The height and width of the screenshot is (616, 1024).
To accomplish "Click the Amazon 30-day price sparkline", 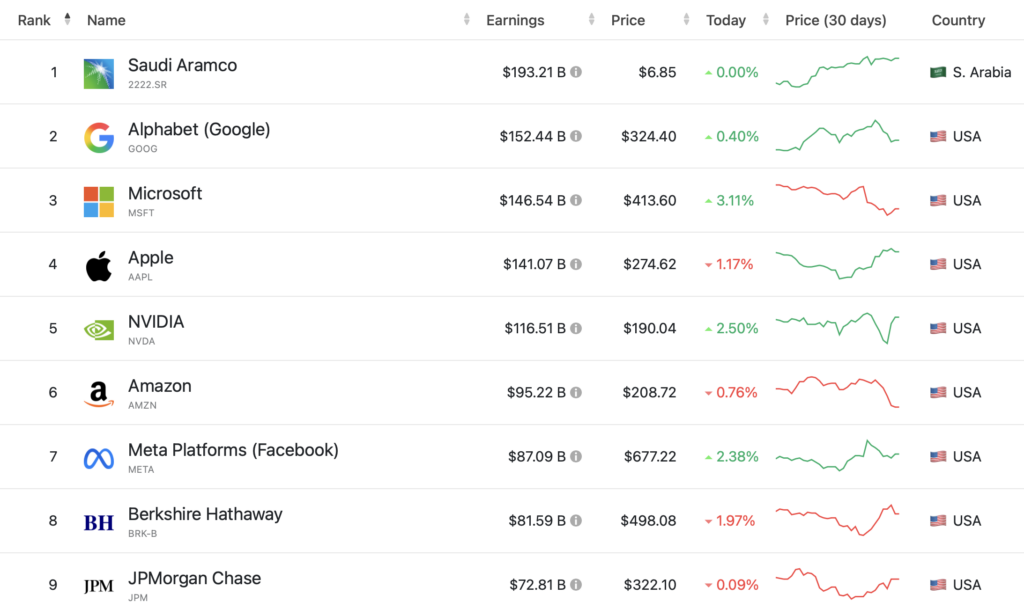I will click(838, 391).
